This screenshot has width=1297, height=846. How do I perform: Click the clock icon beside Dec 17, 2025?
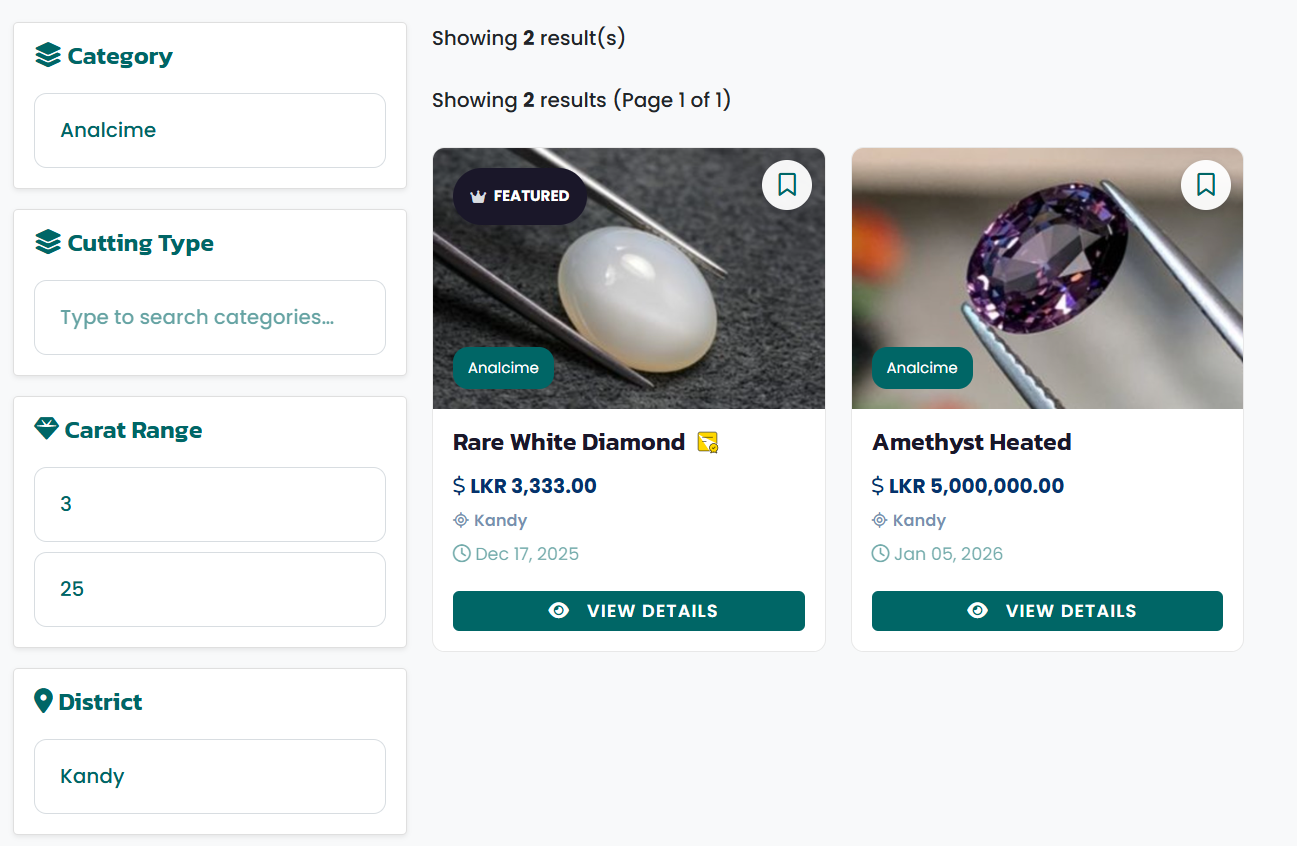(x=461, y=554)
